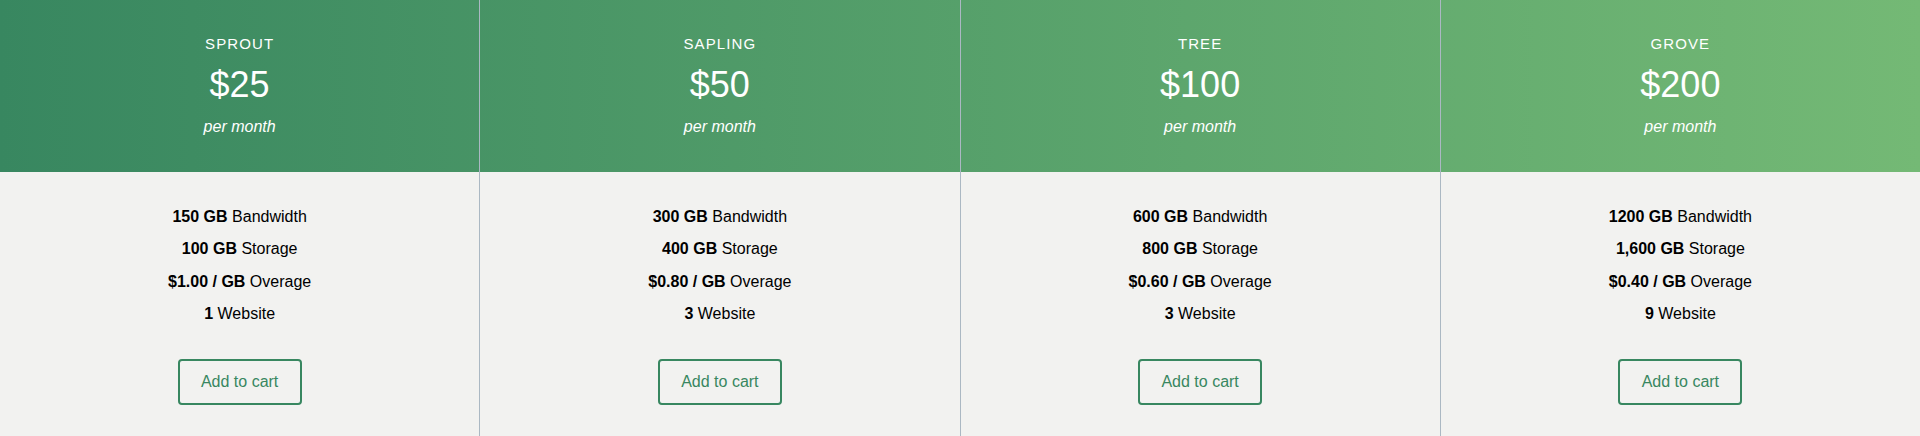
Task: Click the 1200 GB Bandwidth line
Action: coord(1680,216)
